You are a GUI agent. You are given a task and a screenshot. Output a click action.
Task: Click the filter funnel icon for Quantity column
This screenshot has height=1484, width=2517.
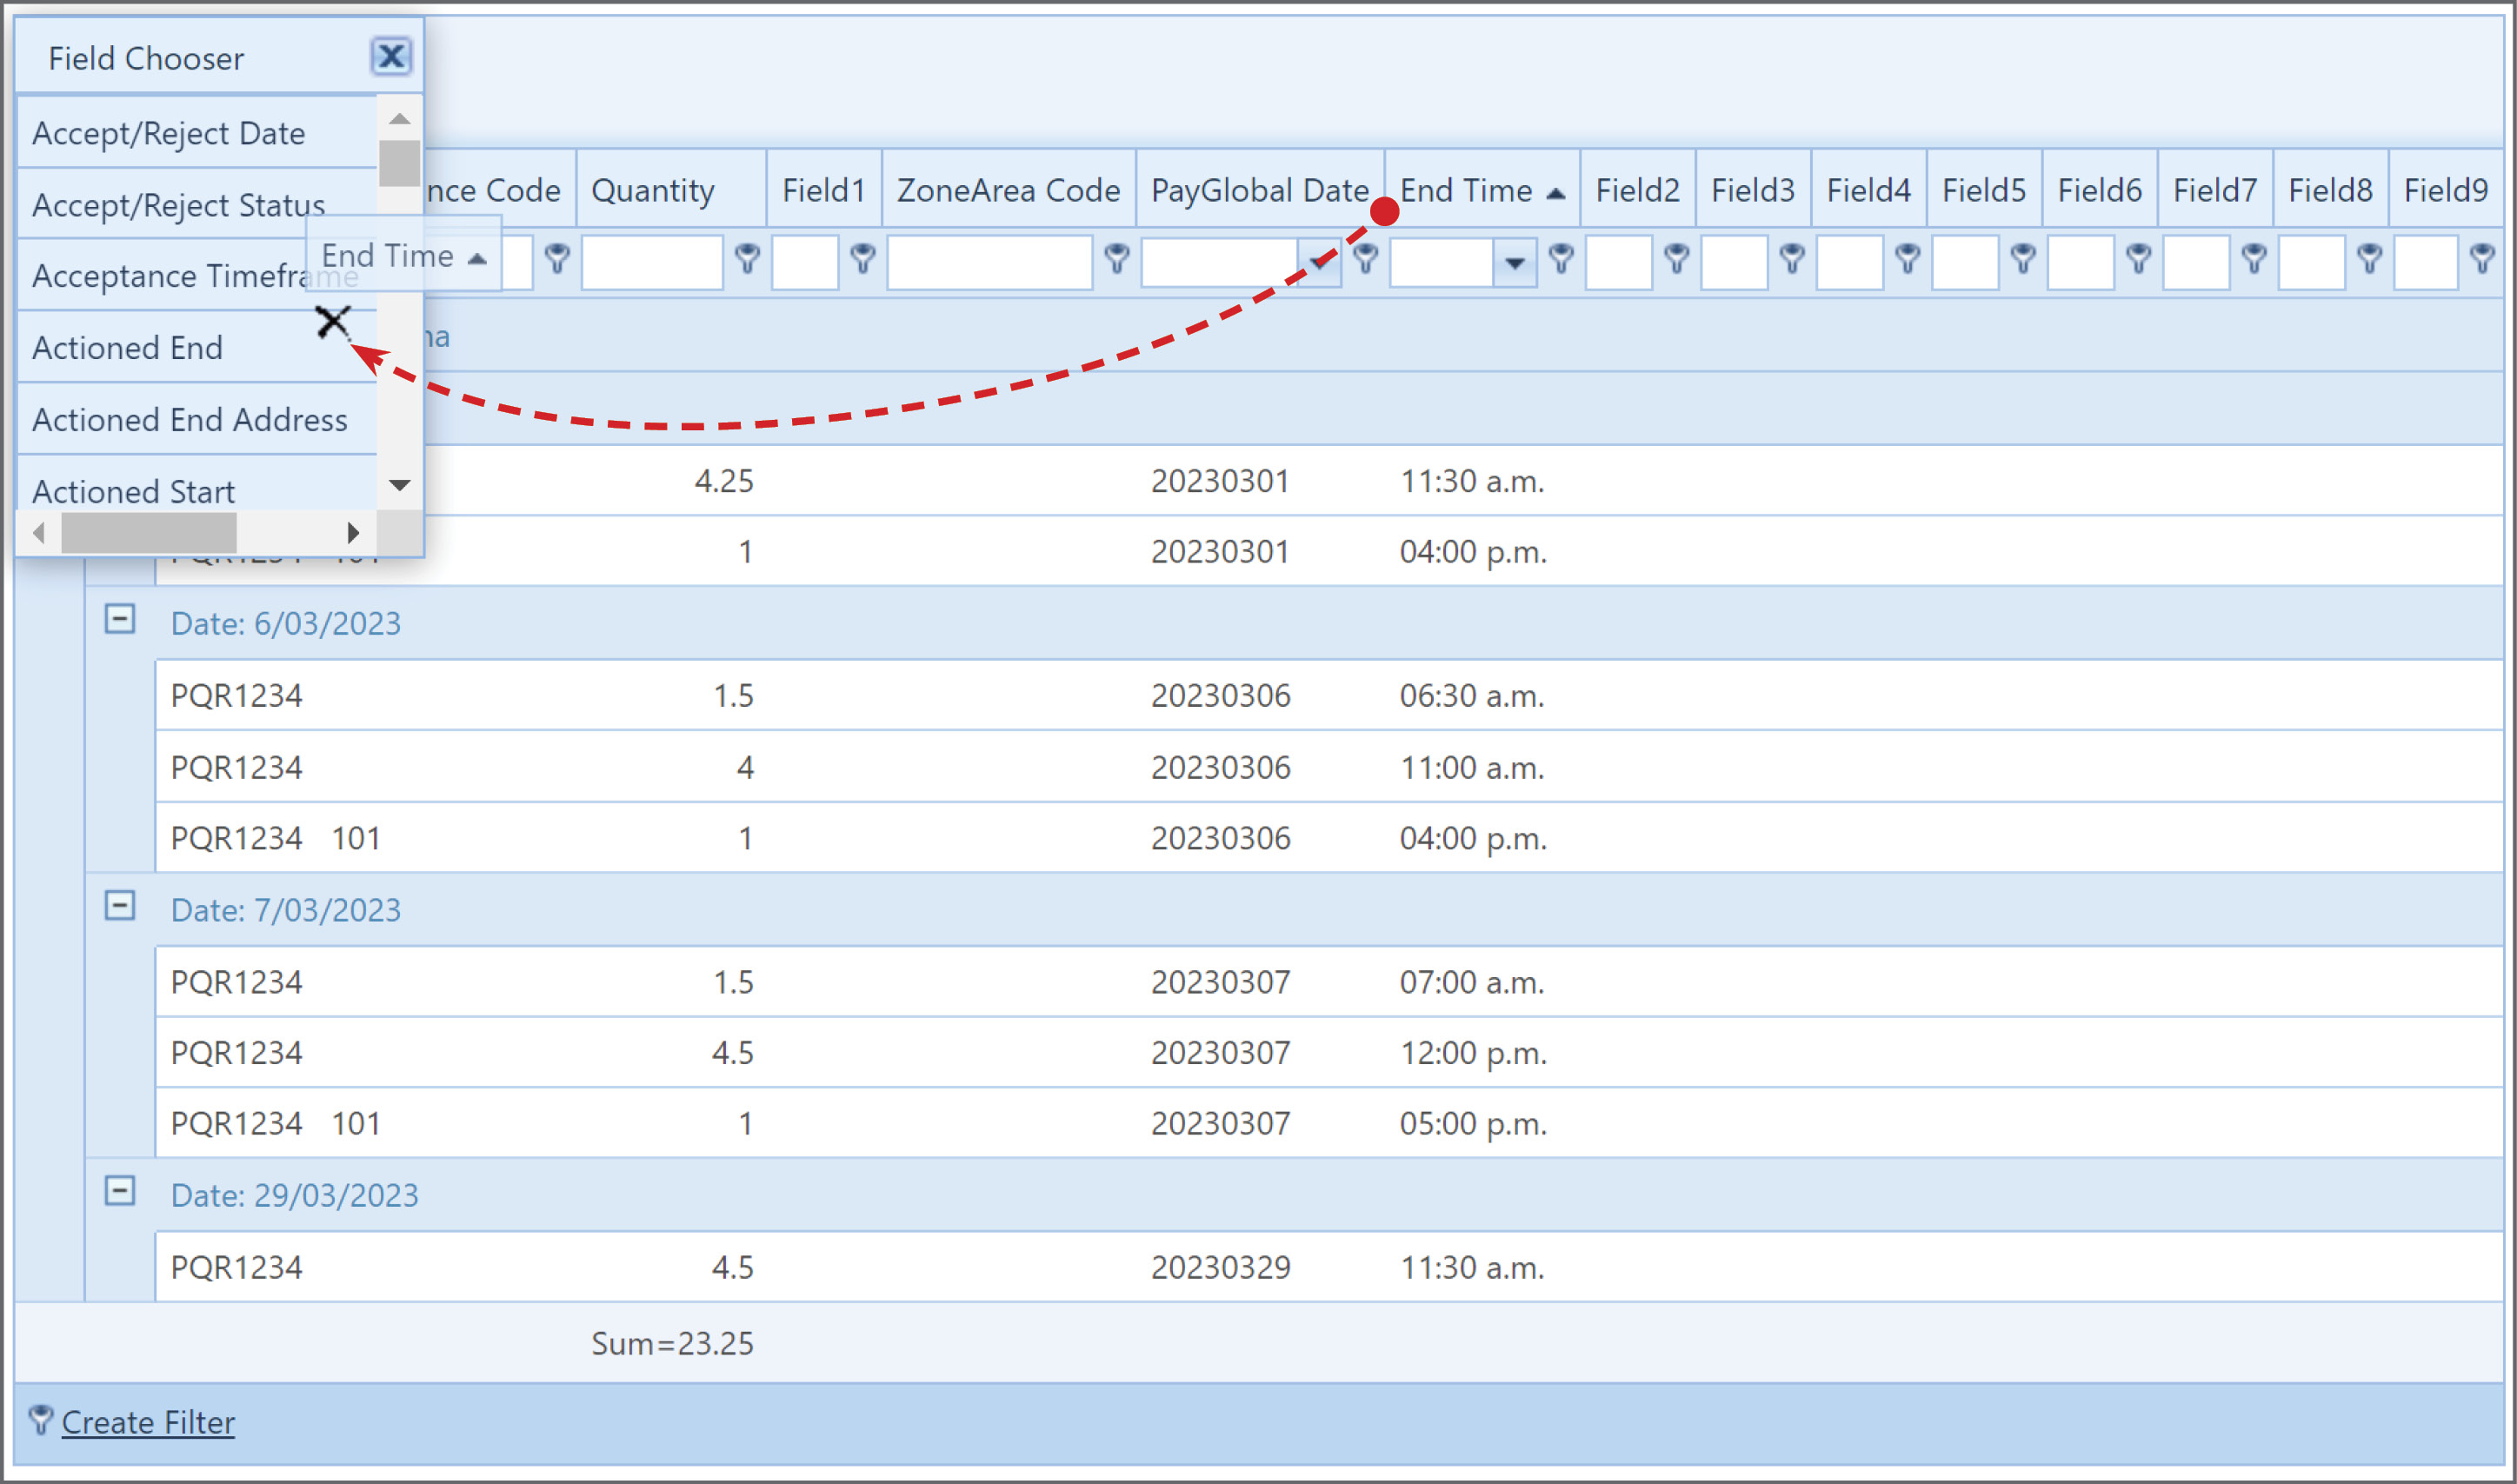point(747,259)
